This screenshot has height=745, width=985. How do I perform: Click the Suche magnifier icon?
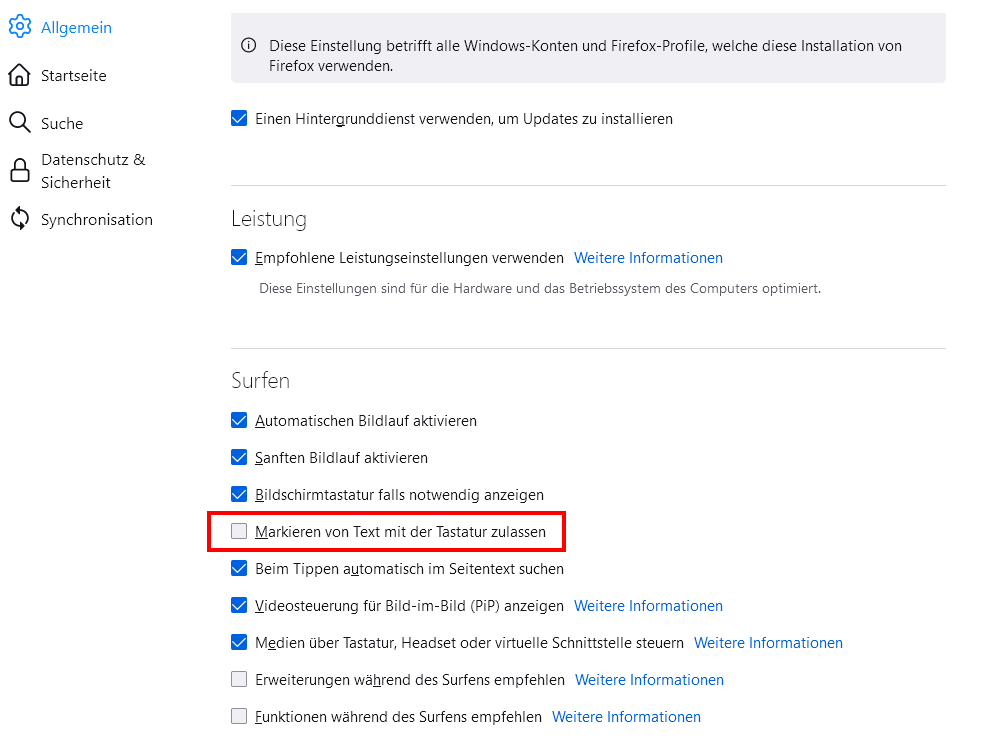[x=20, y=123]
